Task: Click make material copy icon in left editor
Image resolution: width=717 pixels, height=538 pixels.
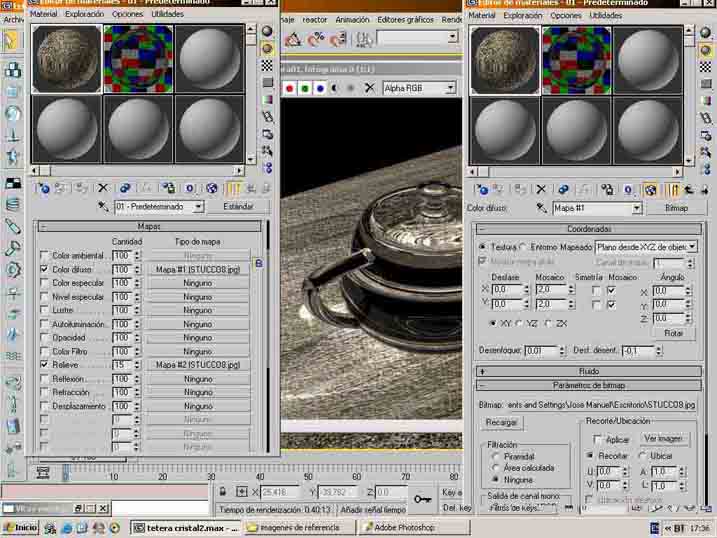Action: (124, 188)
